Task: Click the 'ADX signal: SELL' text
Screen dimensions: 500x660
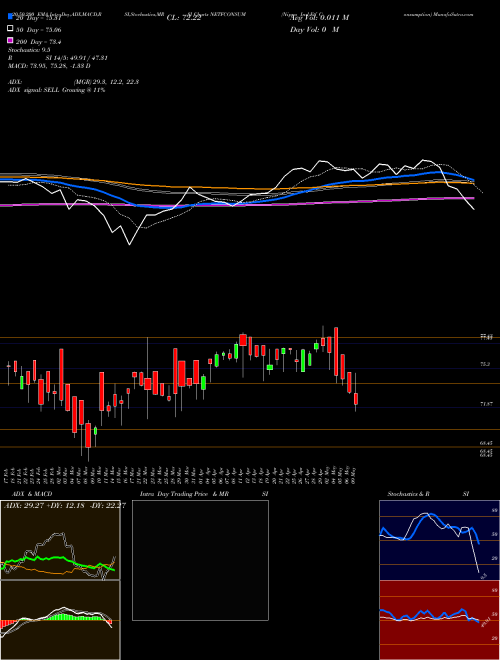Action: point(56,90)
